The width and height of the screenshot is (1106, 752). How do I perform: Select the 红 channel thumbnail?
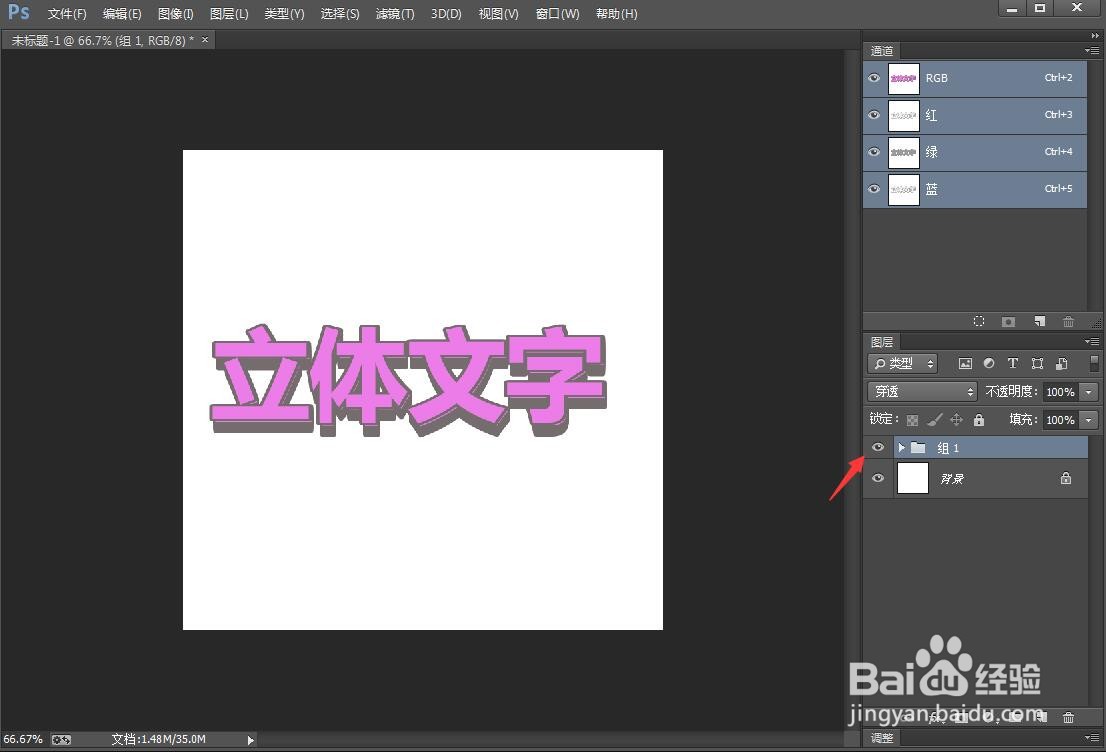(x=904, y=115)
